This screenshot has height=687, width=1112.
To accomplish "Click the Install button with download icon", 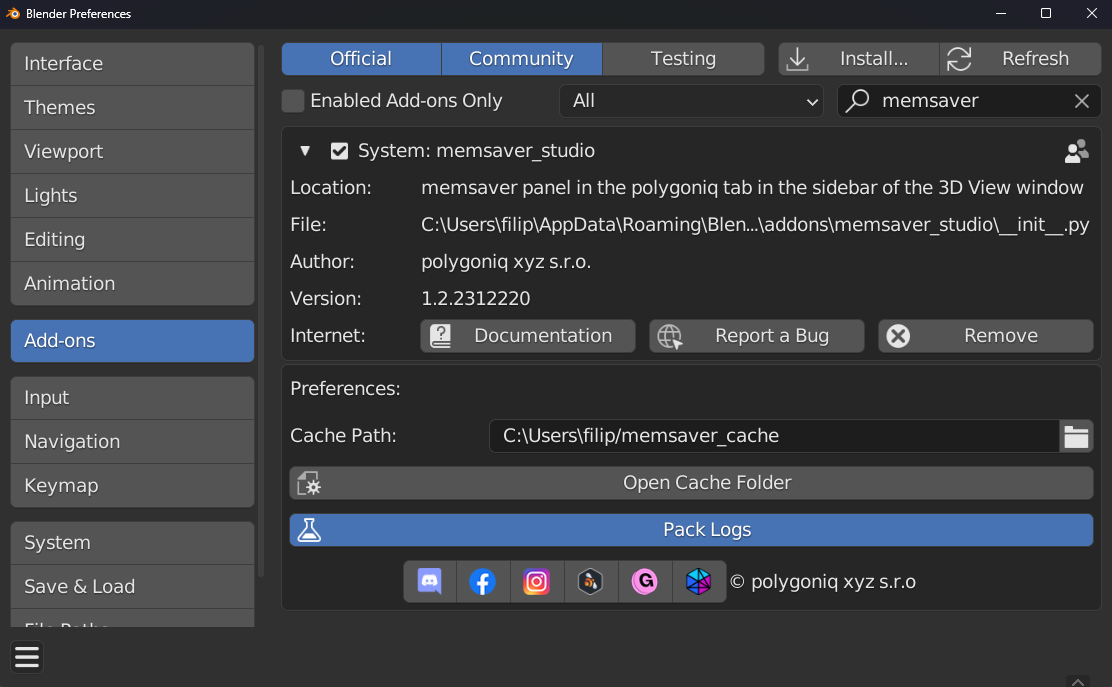I will coord(858,58).
